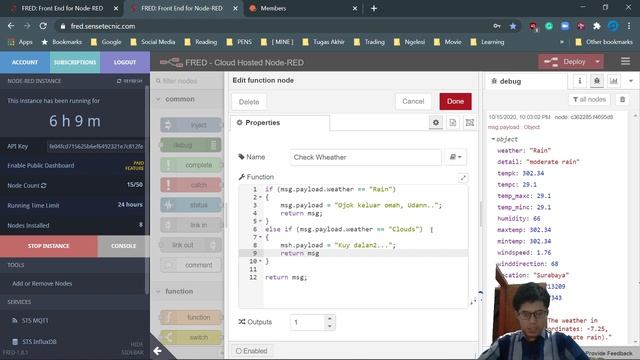Select the inject node in palette

191,125
